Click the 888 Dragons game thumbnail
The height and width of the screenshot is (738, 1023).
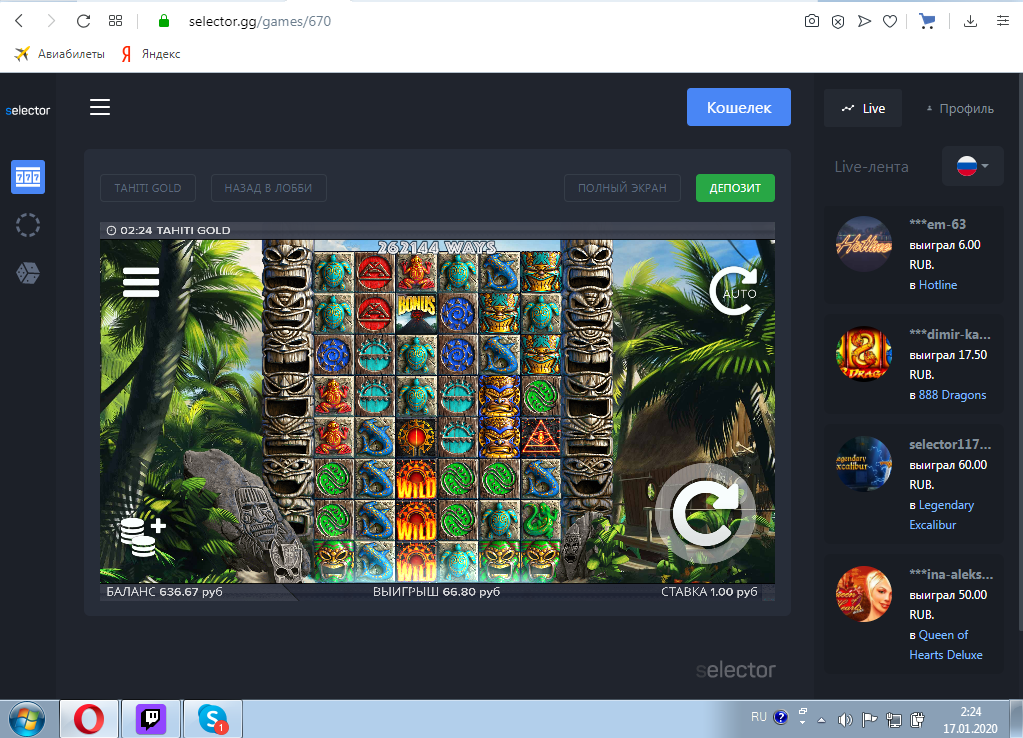point(864,354)
